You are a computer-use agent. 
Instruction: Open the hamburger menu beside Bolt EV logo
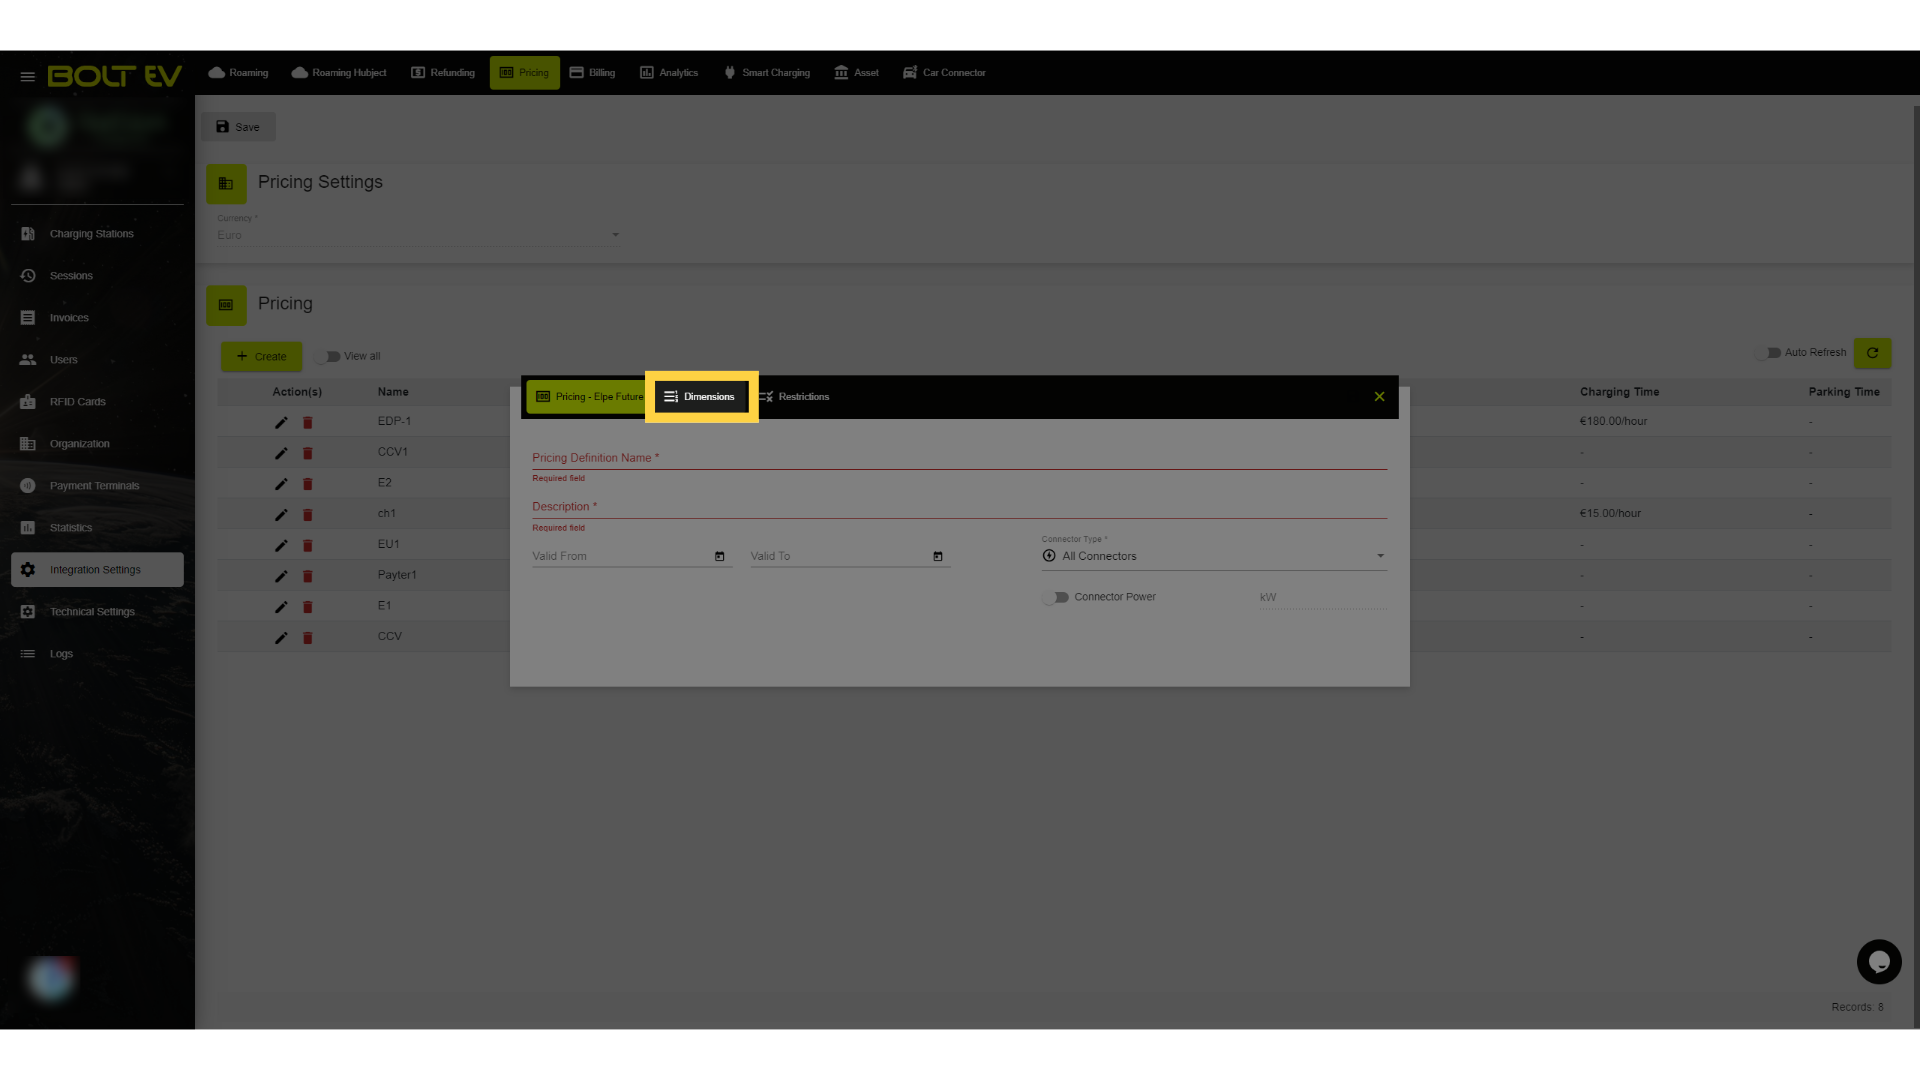28,76
